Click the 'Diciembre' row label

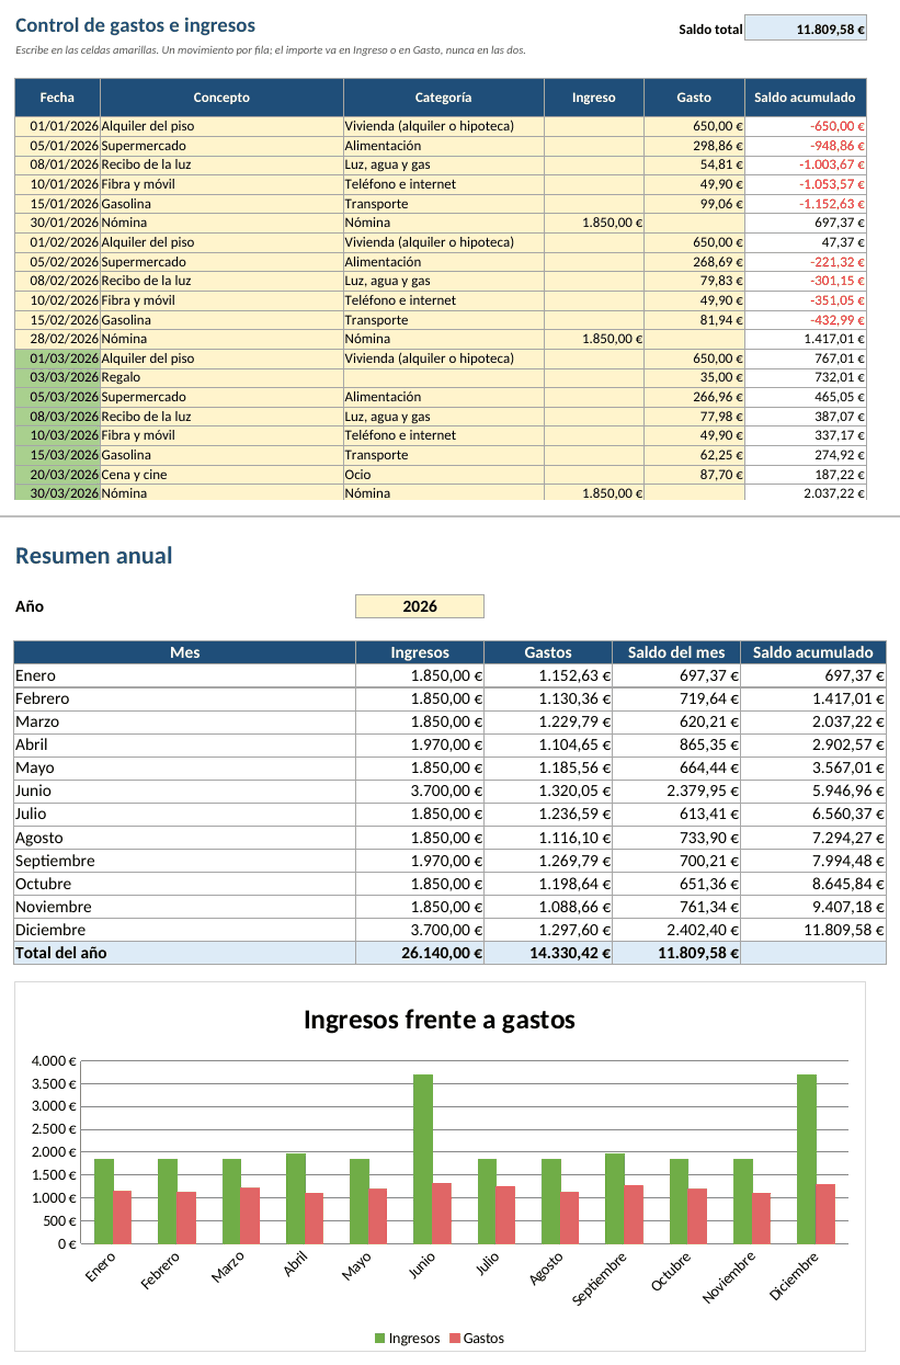(185, 930)
